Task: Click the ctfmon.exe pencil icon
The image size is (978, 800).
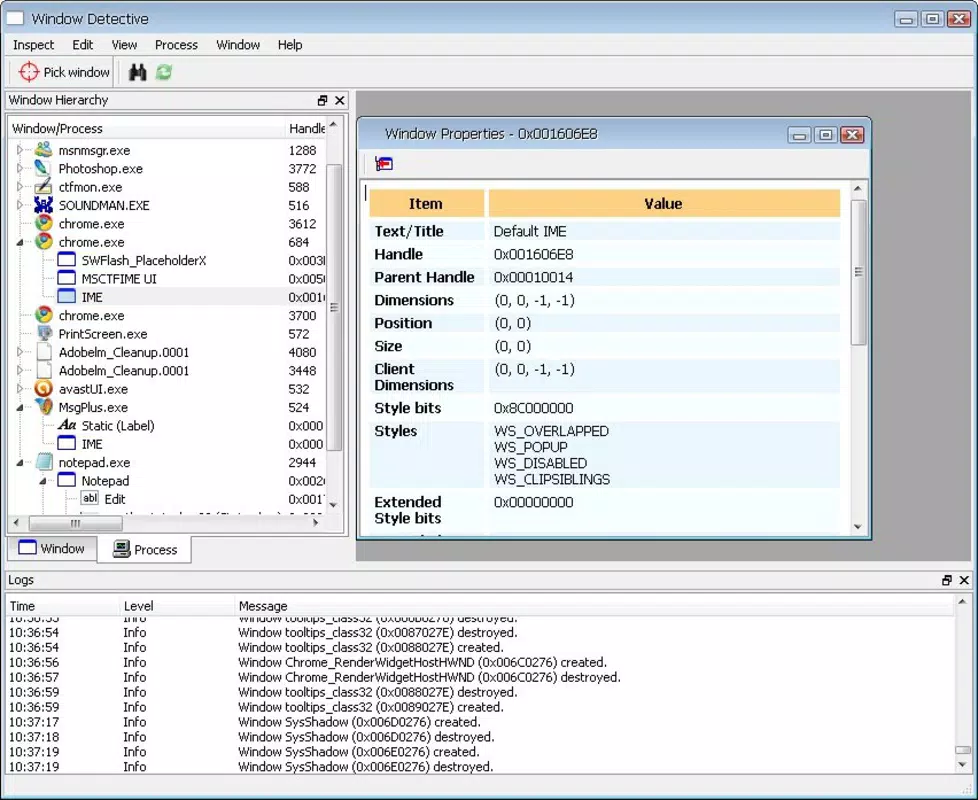Action: pyautogui.click(x=43, y=187)
